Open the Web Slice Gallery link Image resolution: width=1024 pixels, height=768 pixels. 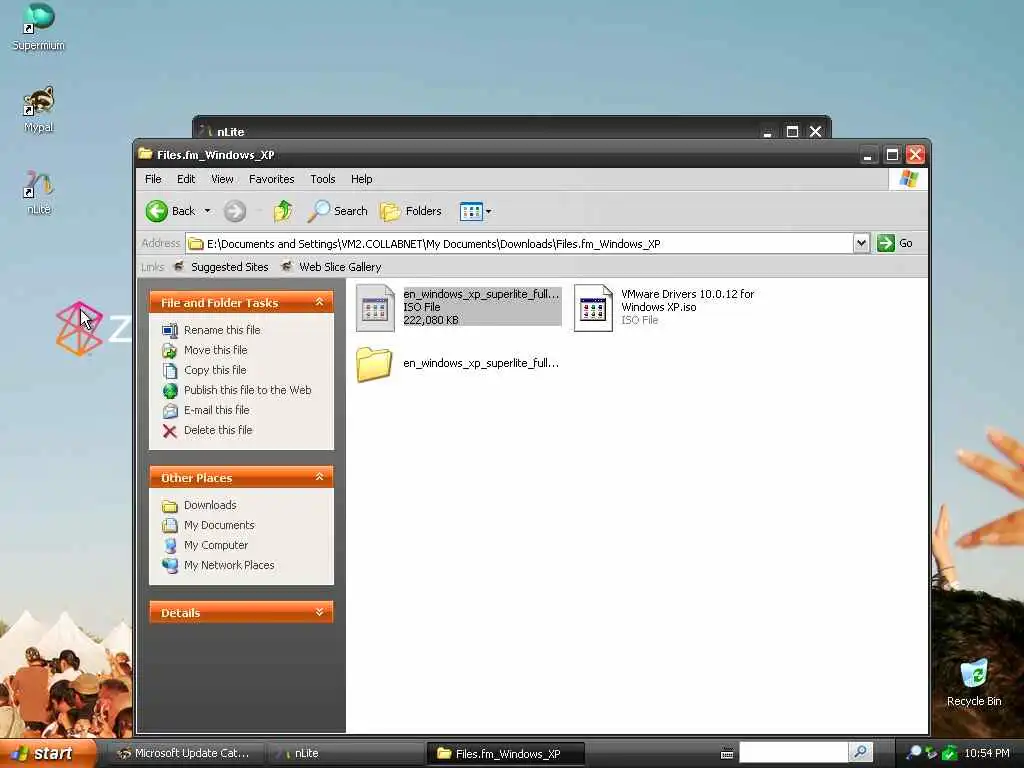(x=332, y=266)
